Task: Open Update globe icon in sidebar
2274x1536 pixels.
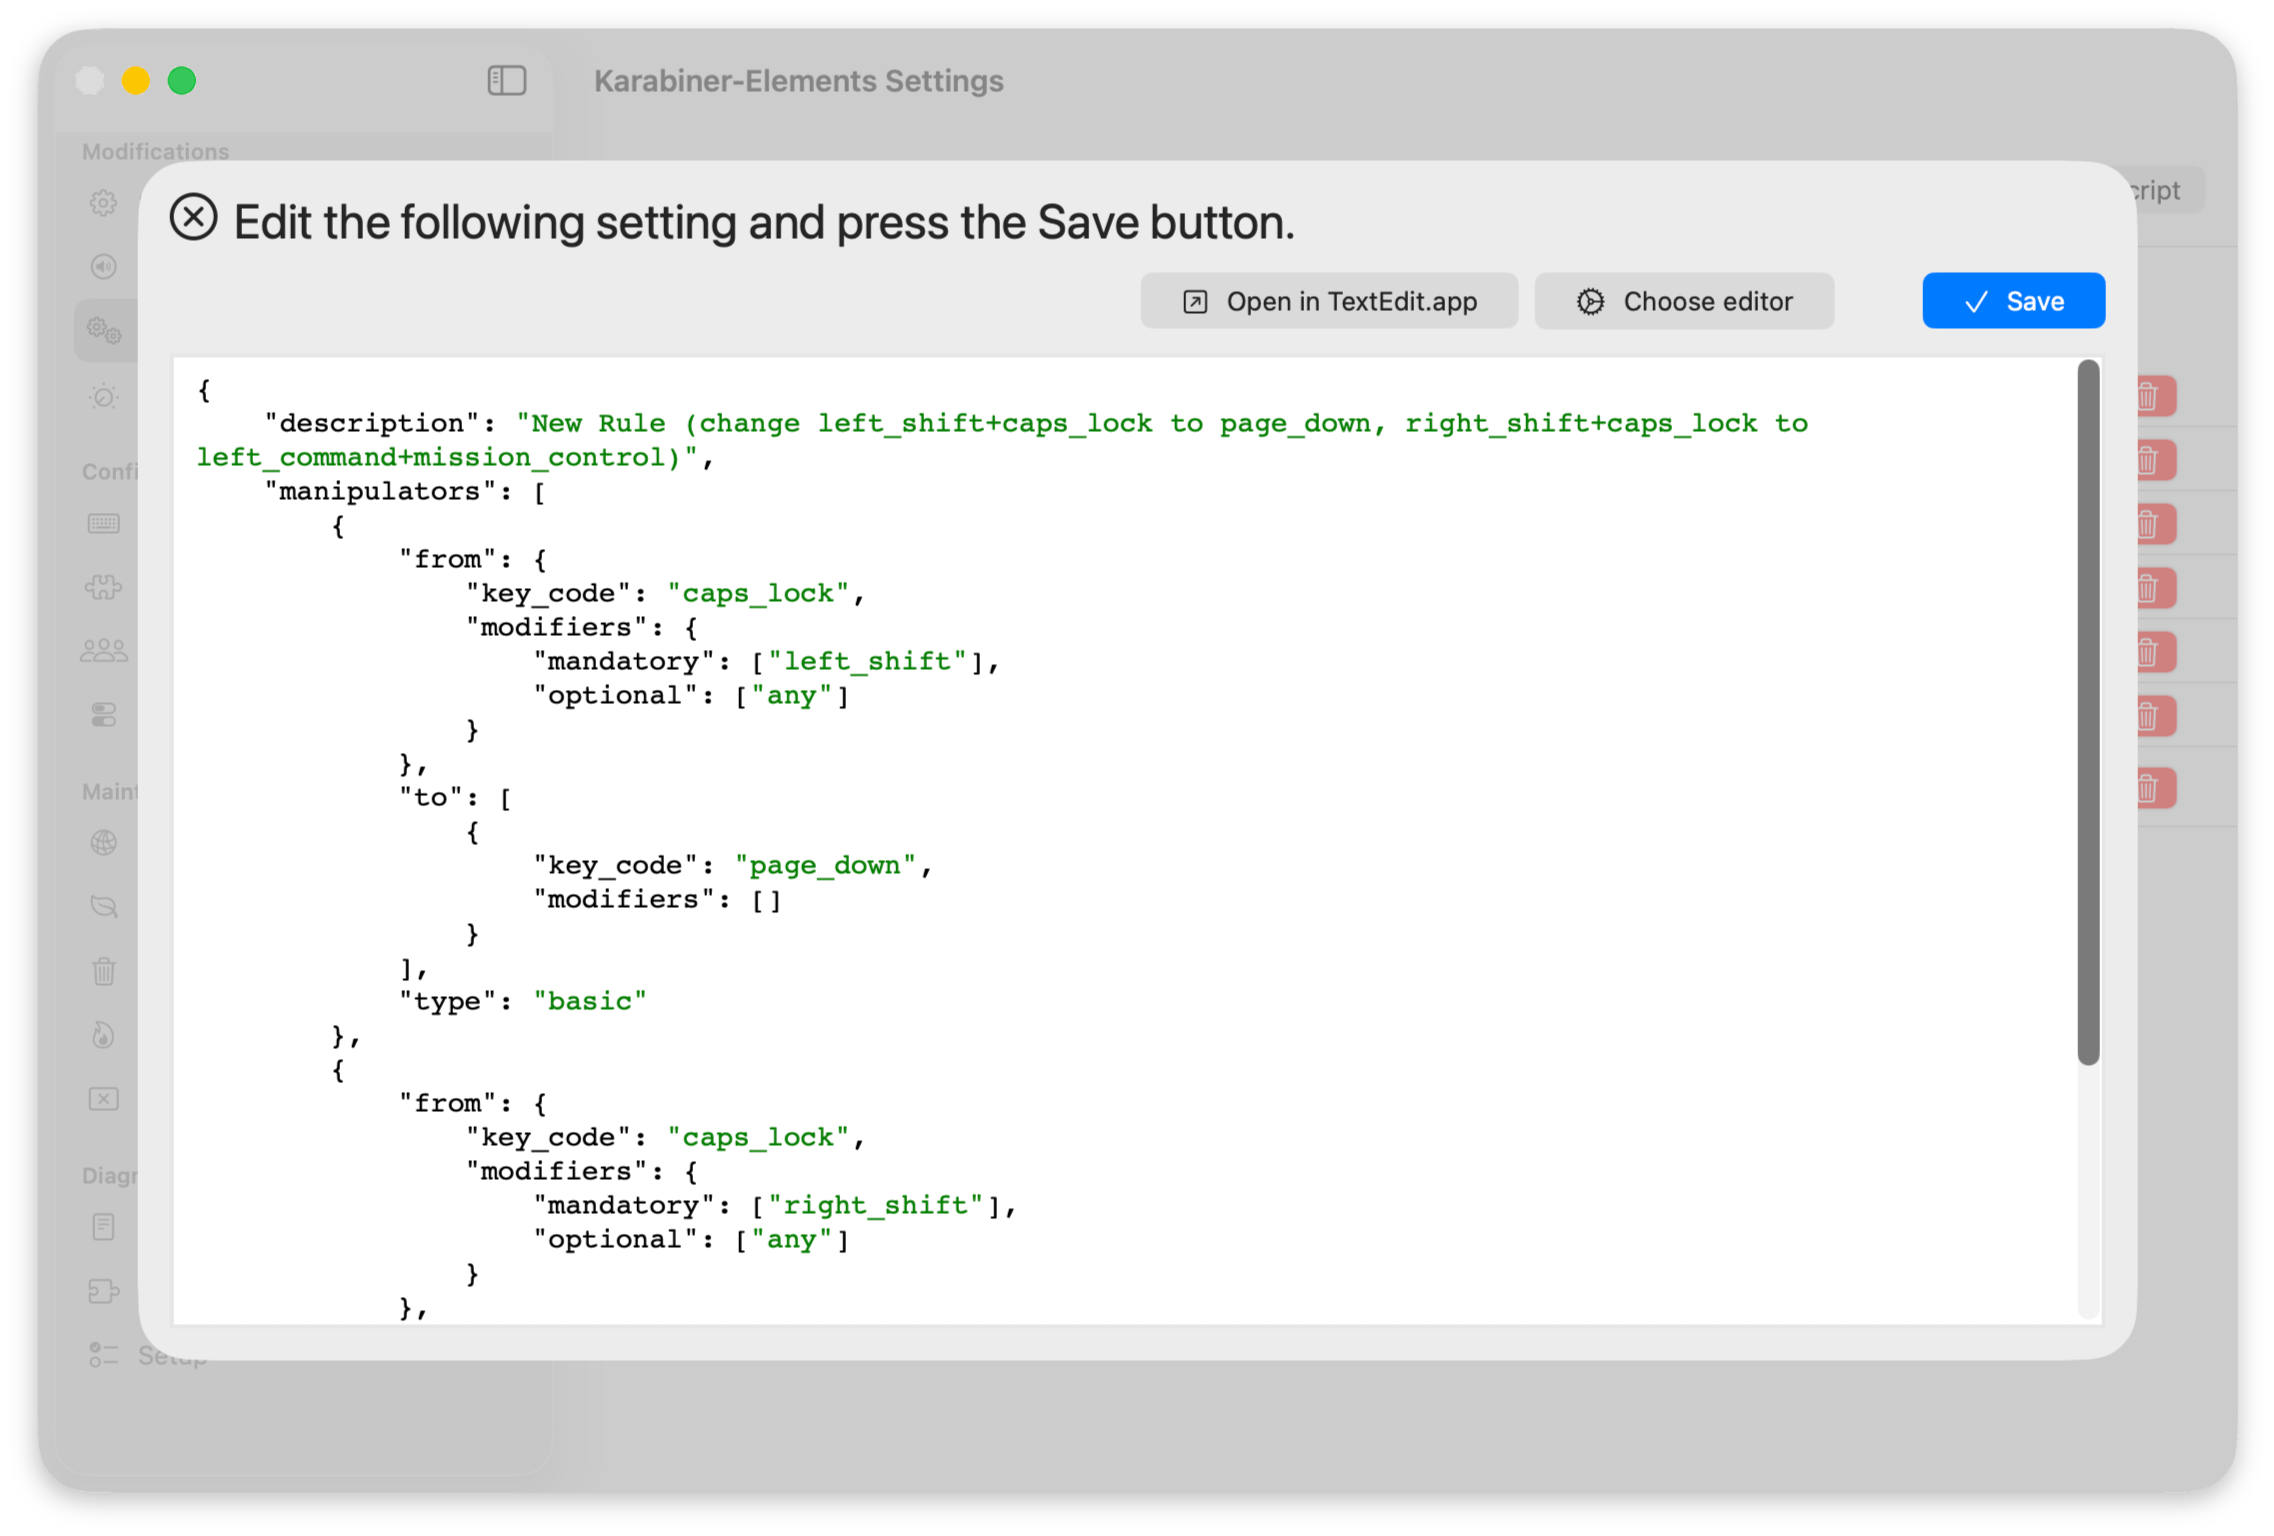Action: [x=103, y=843]
